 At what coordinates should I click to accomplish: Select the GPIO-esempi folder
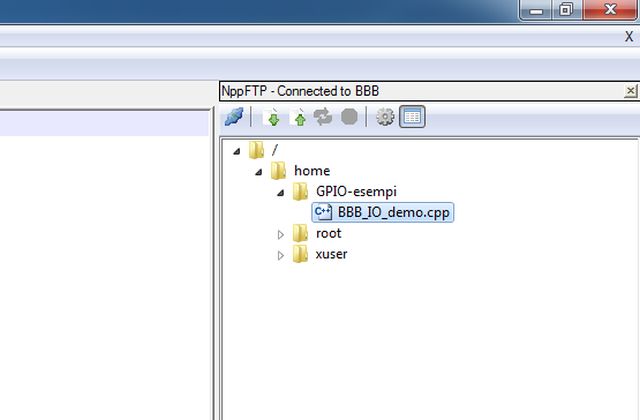tap(356, 191)
